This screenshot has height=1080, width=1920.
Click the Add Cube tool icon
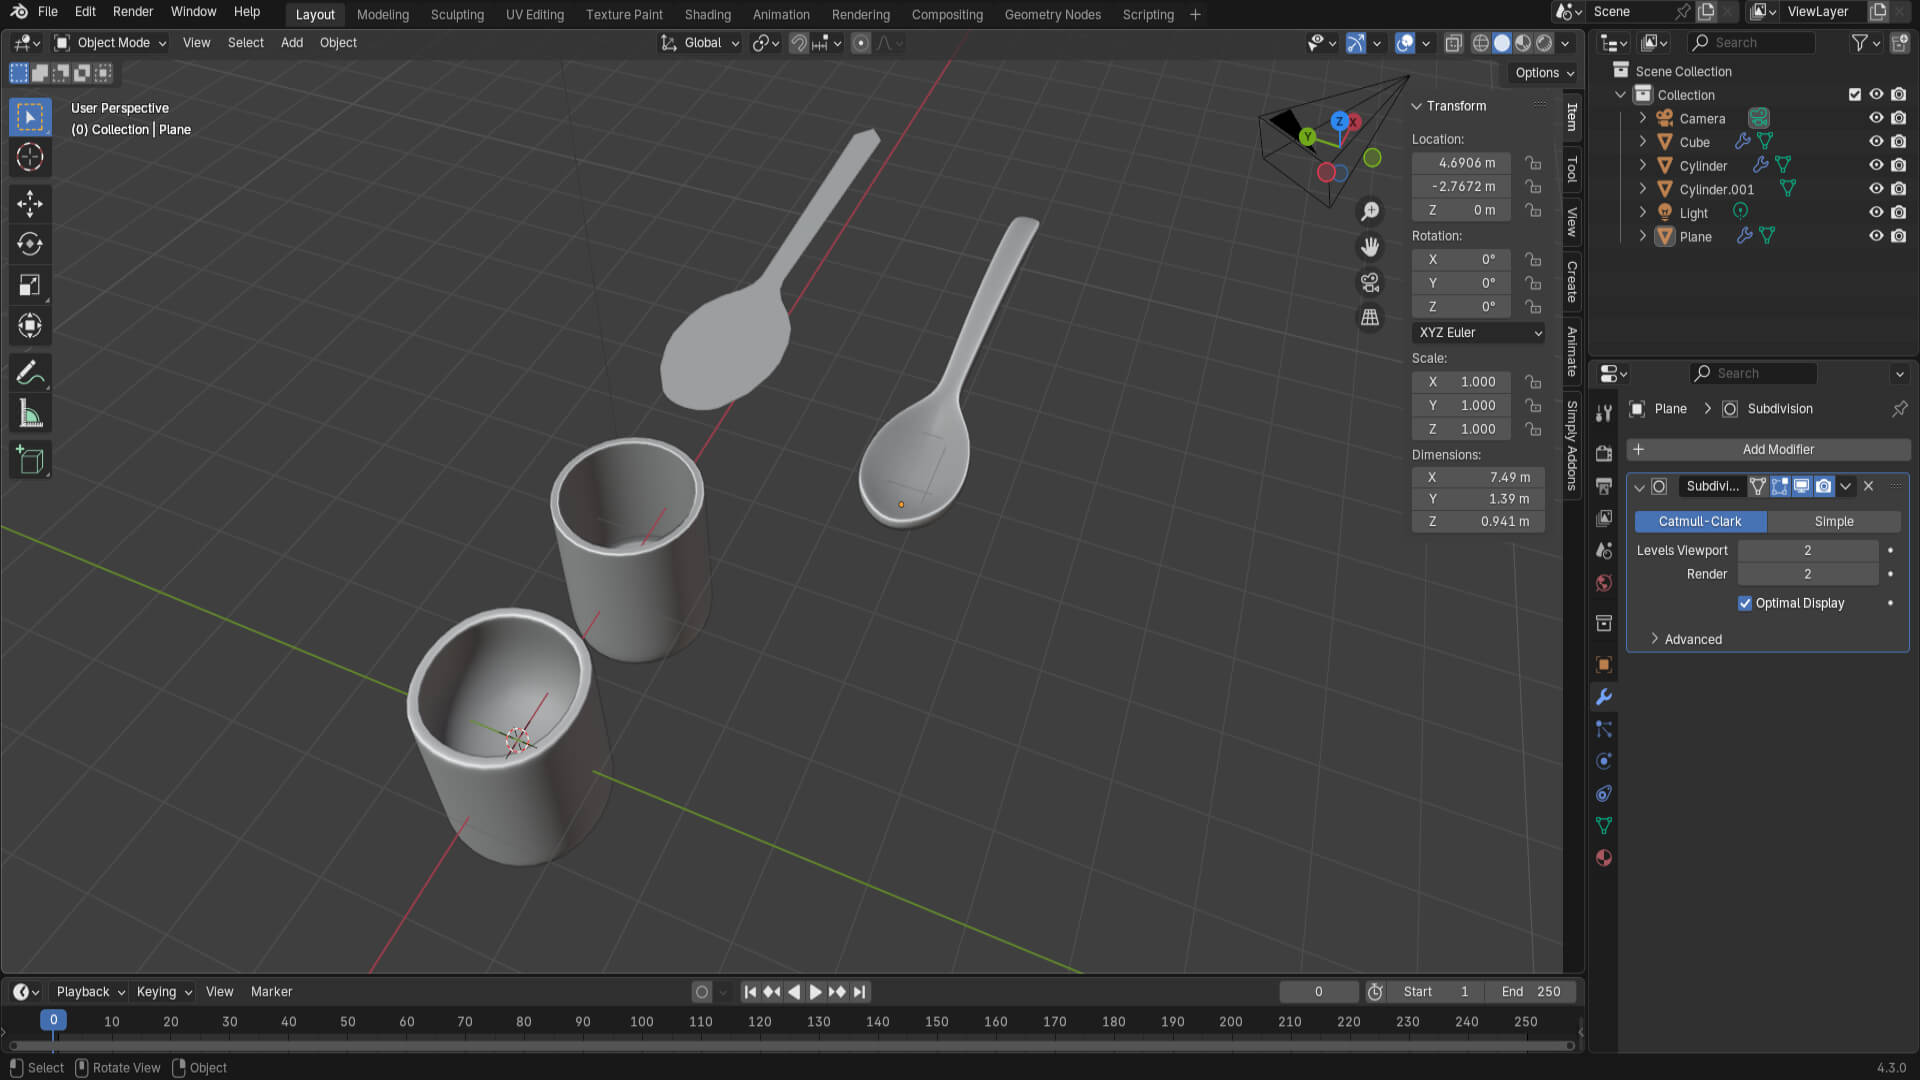point(30,460)
